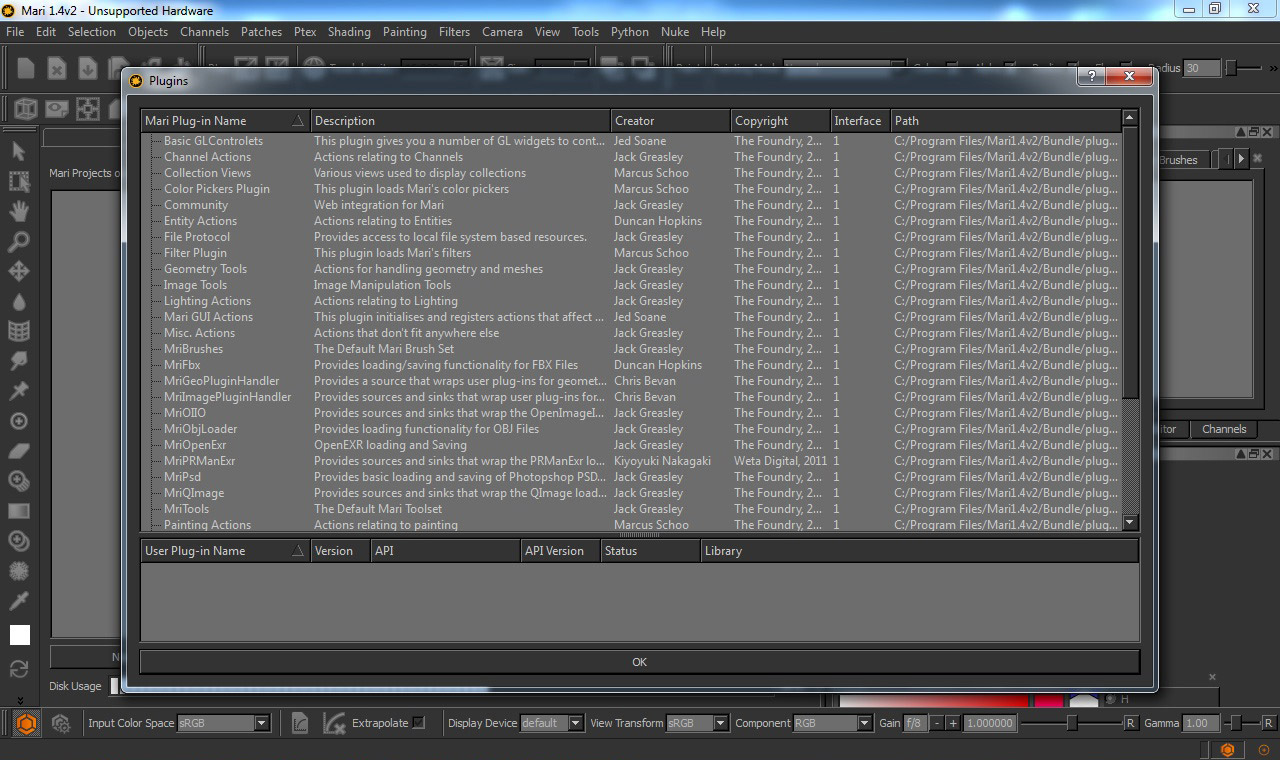The height and width of the screenshot is (760, 1280).
Task: Select the arrow Select tool in left toolbar
Action: pos(18,151)
